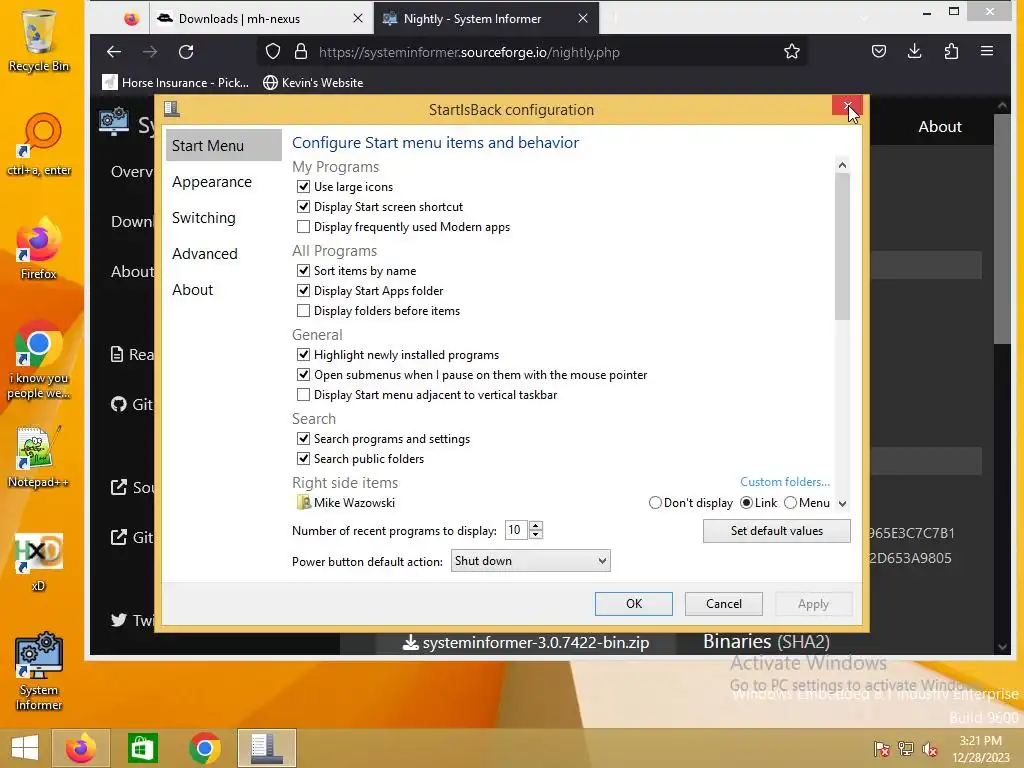Select Don't display for Mike Wazowski
This screenshot has height=768, width=1024.
pyautogui.click(x=655, y=503)
